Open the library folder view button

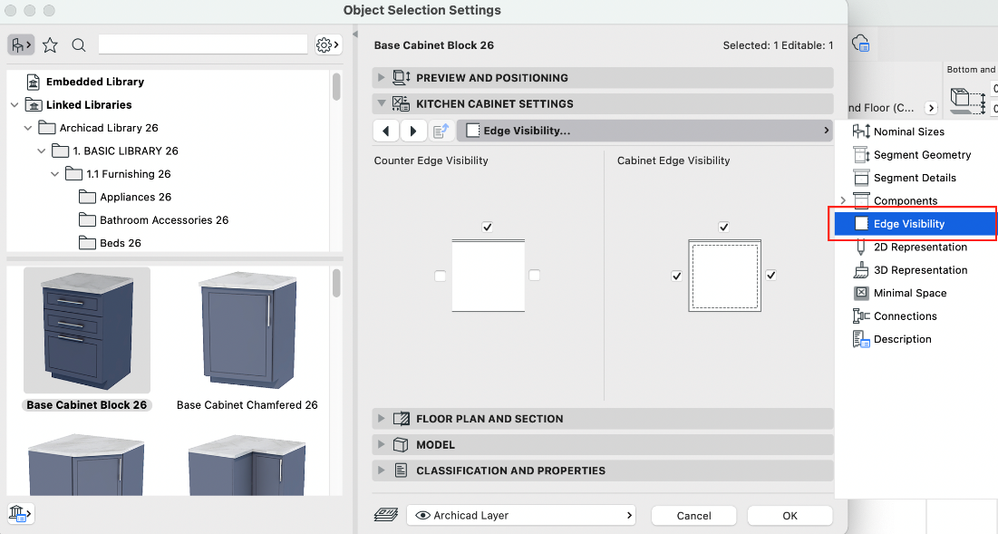21,45
